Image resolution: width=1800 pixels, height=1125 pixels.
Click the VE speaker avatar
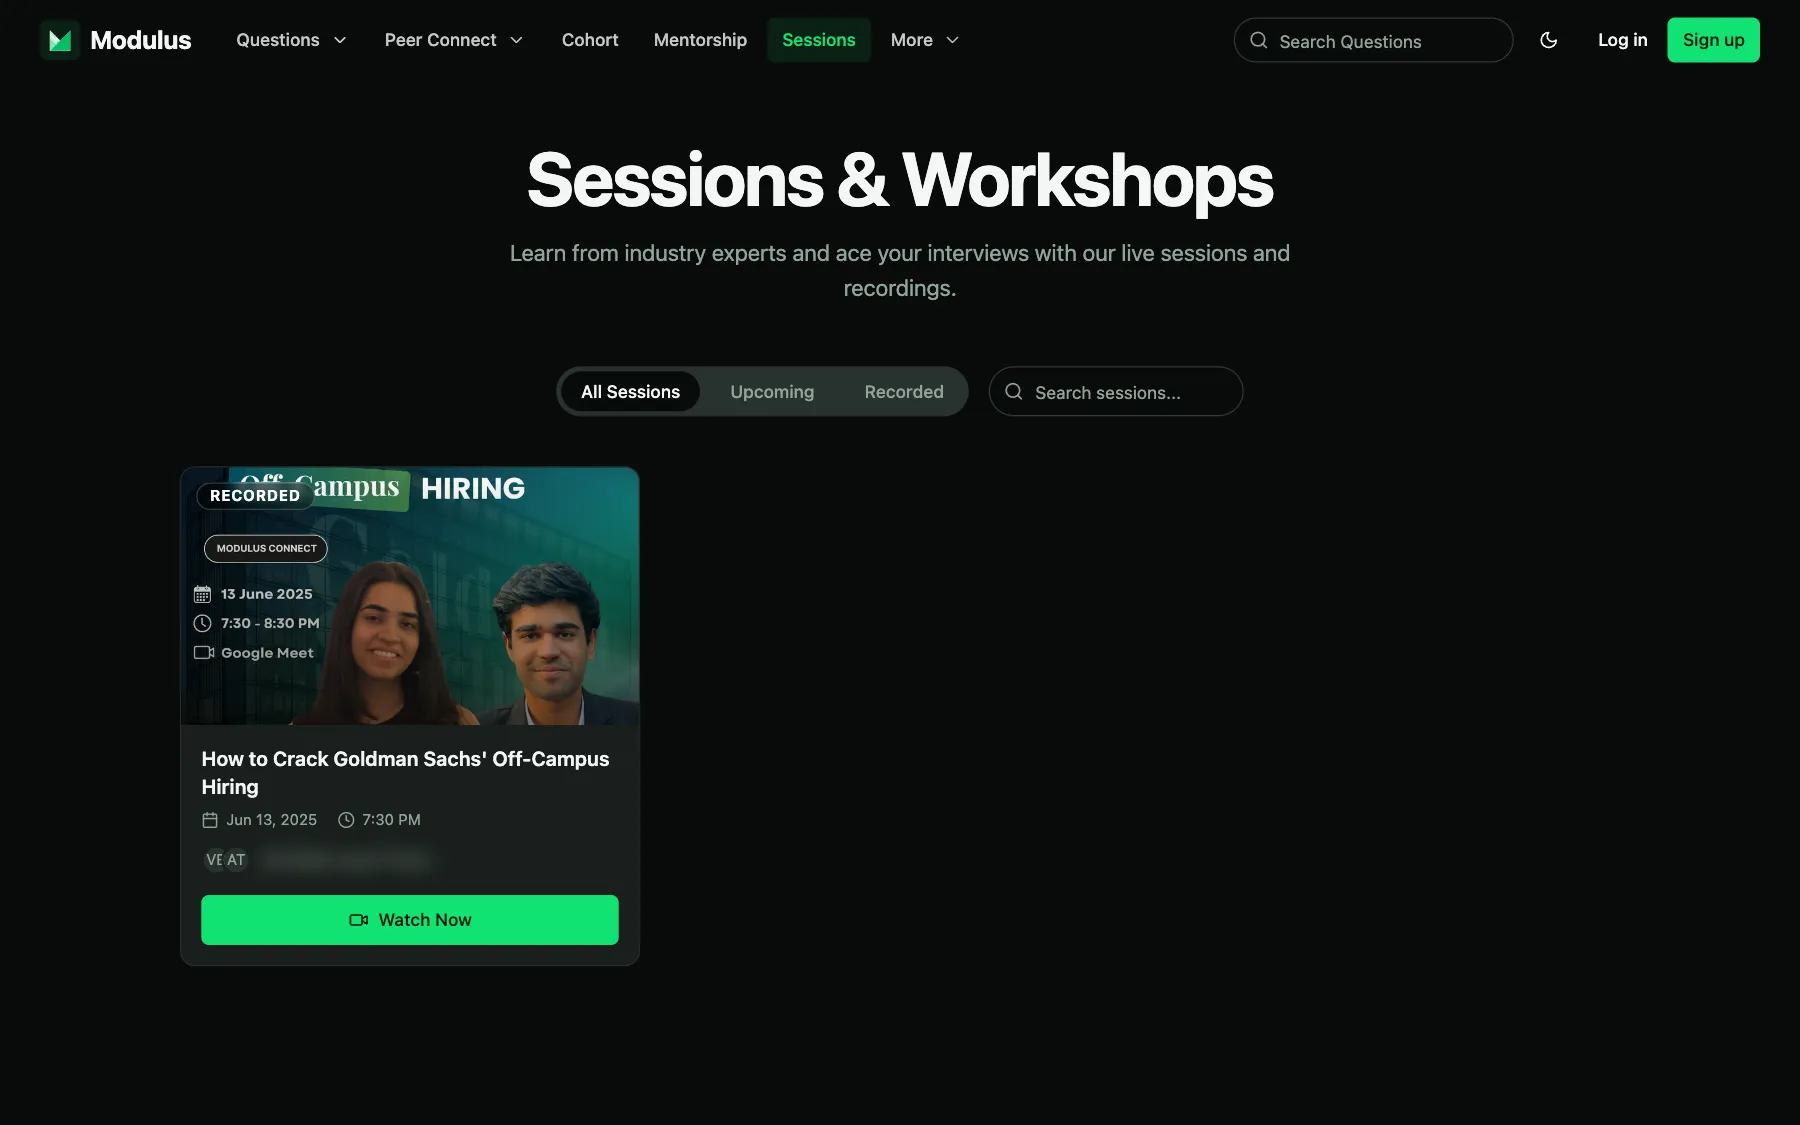[x=213, y=860]
